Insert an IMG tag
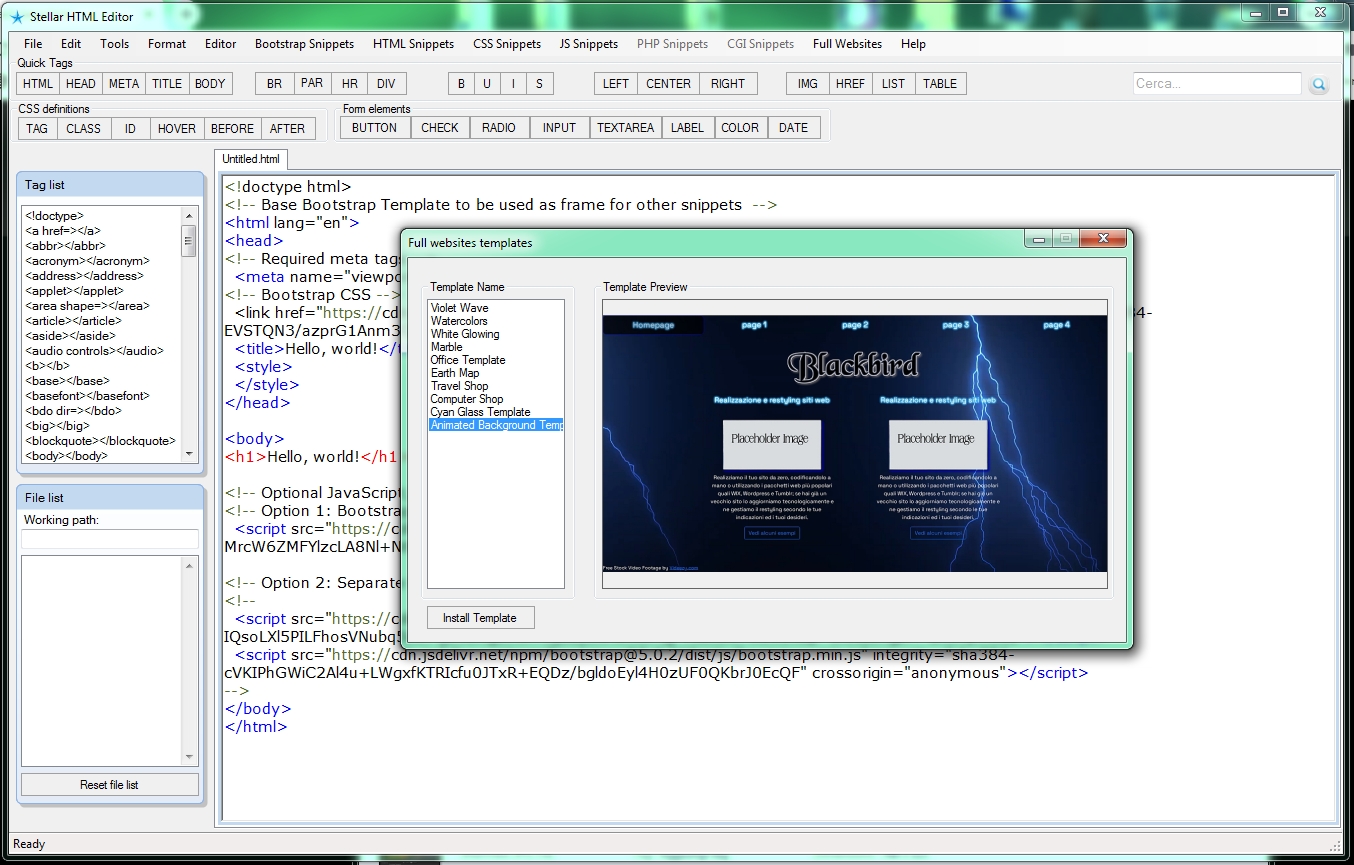The width and height of the screenshot is (1354, 865). 808,84
